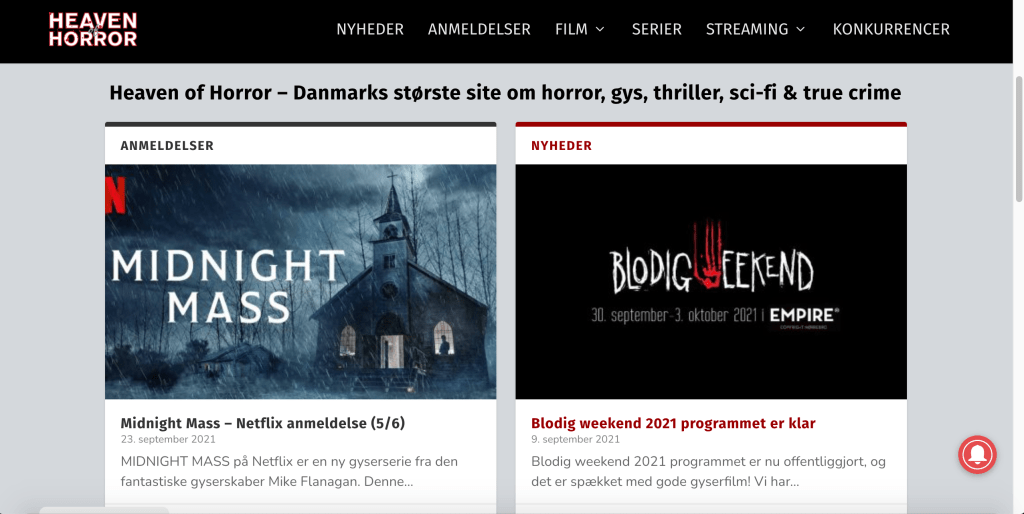
Task: Open the Blodig Weekend poster thumbnail
Action: 711,281
